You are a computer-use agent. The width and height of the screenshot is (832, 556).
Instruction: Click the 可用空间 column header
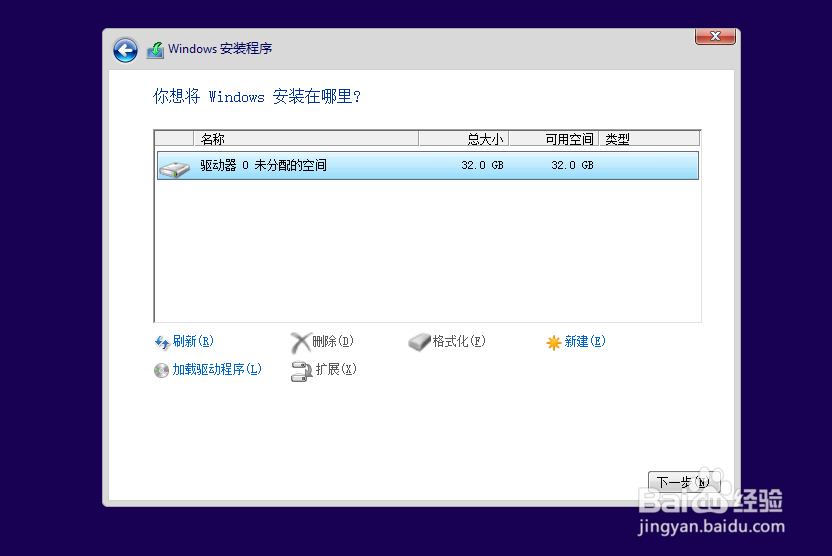click(x=554, y=139)
